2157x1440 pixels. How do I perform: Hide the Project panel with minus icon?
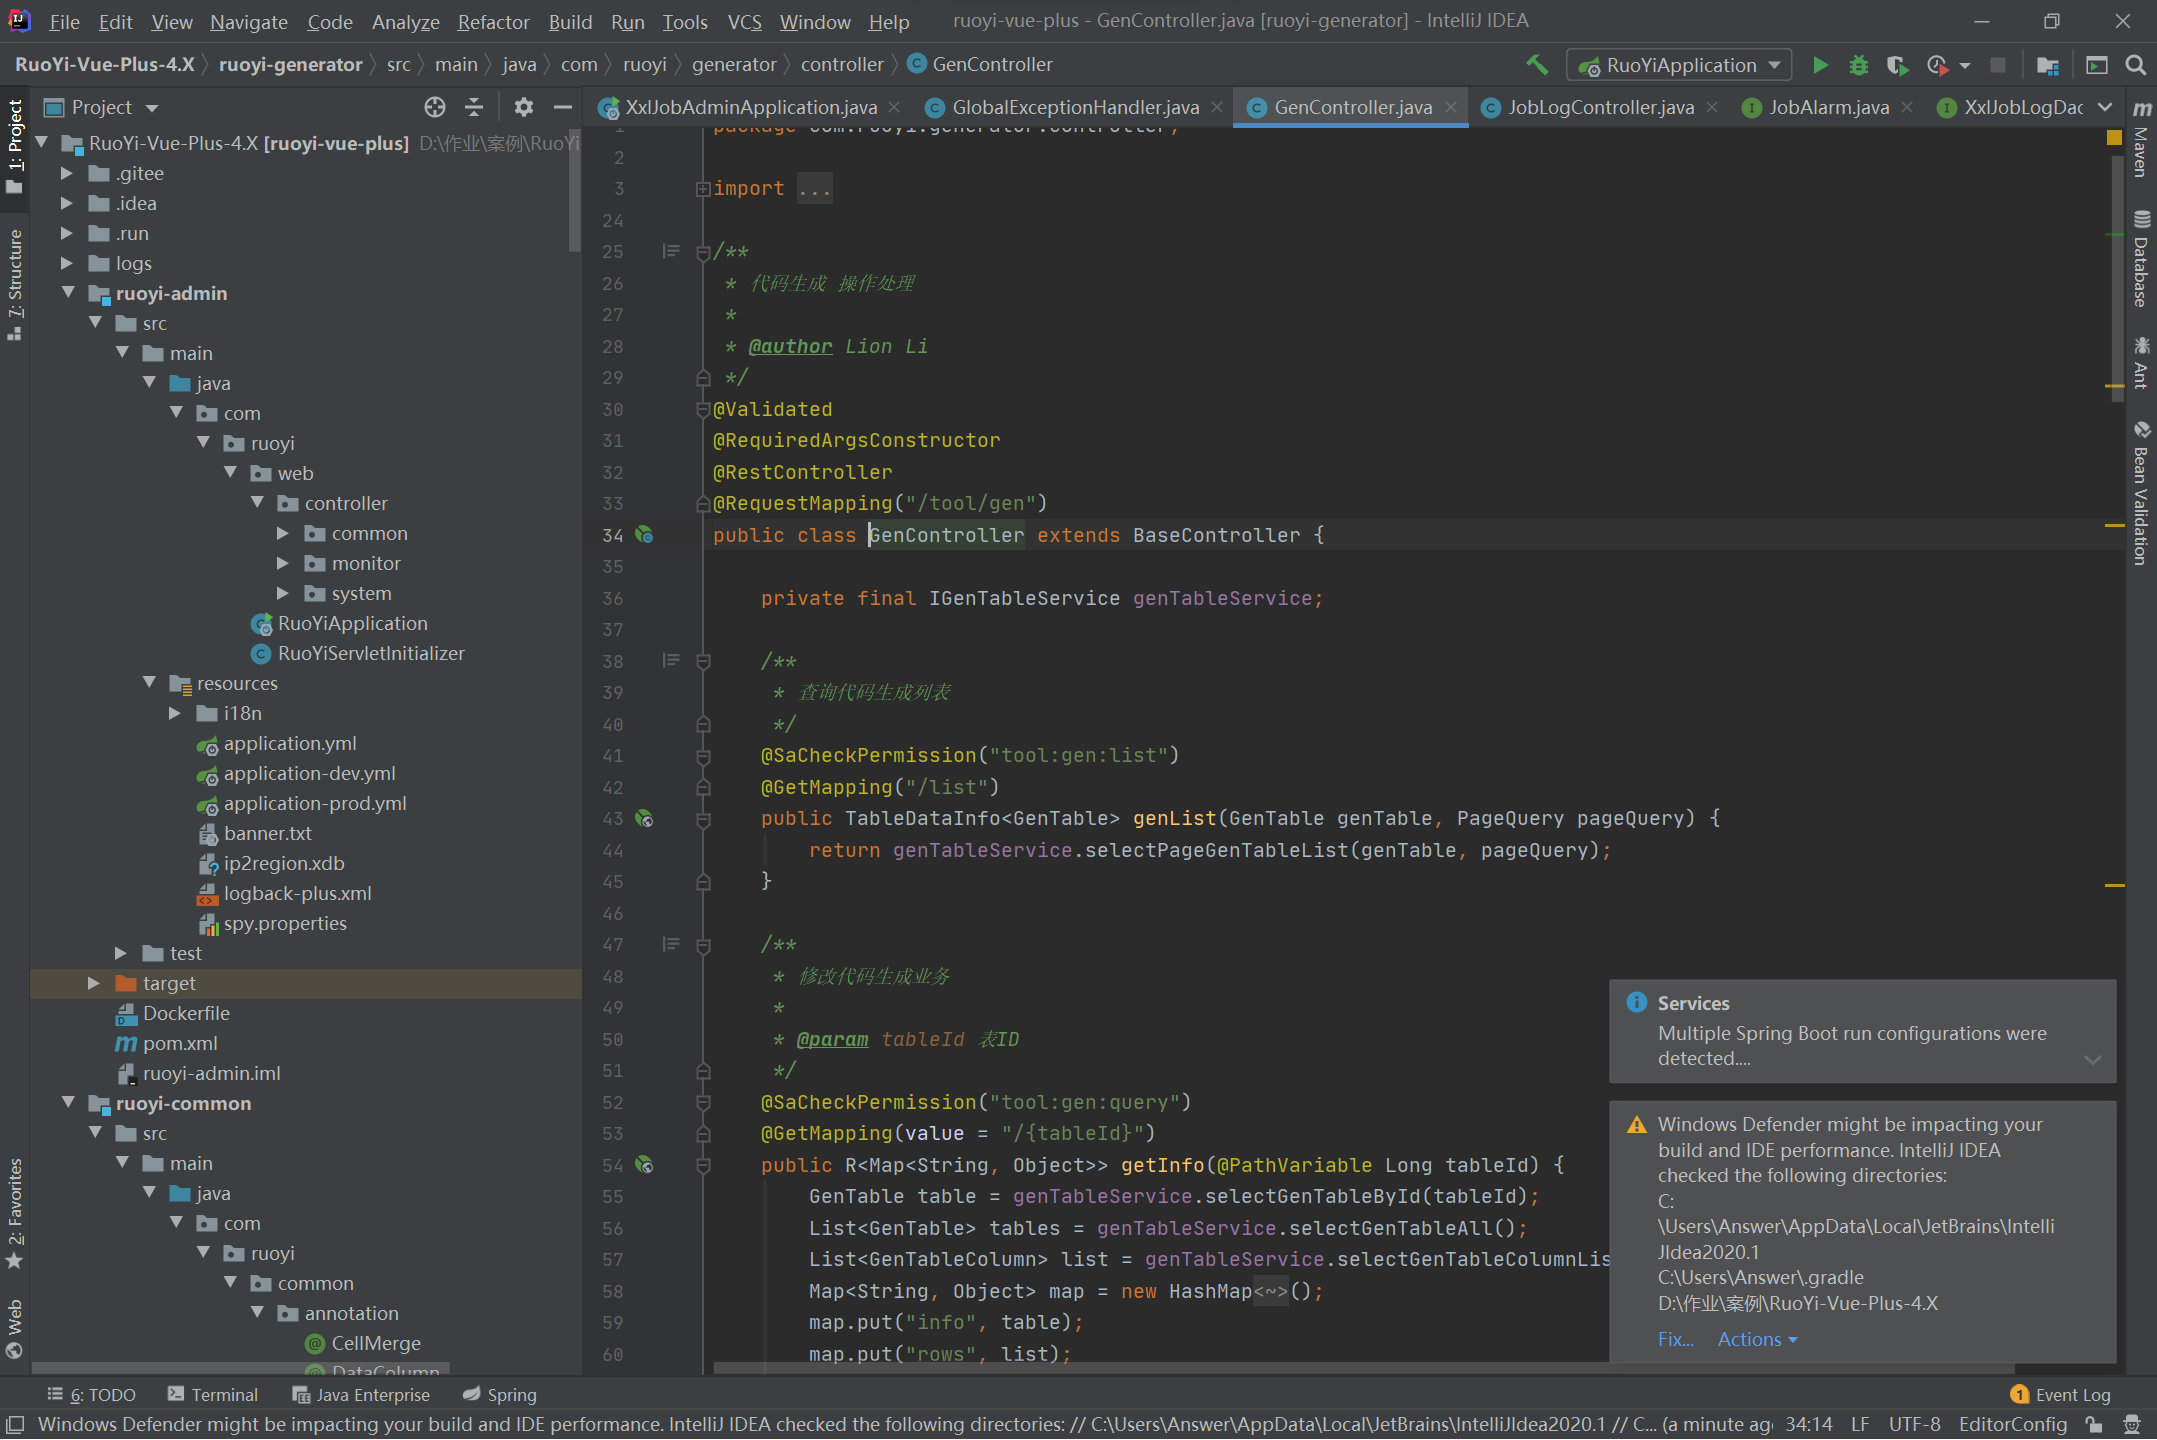tap(563, 107)
